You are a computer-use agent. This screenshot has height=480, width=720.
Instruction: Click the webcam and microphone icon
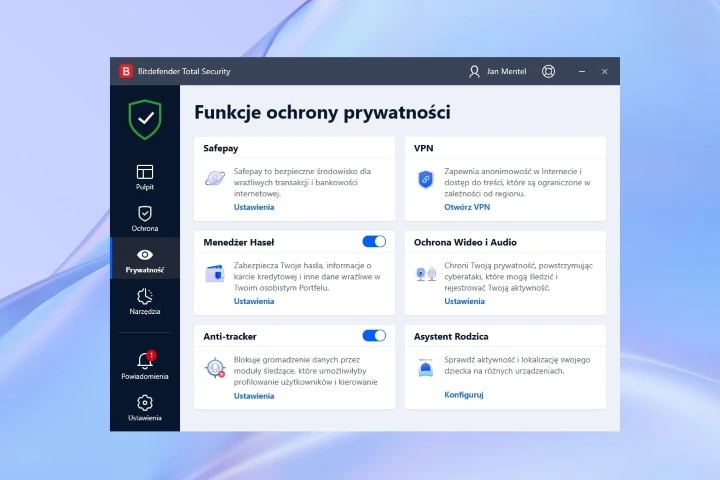pyautogui.click(x=426, y=274)
